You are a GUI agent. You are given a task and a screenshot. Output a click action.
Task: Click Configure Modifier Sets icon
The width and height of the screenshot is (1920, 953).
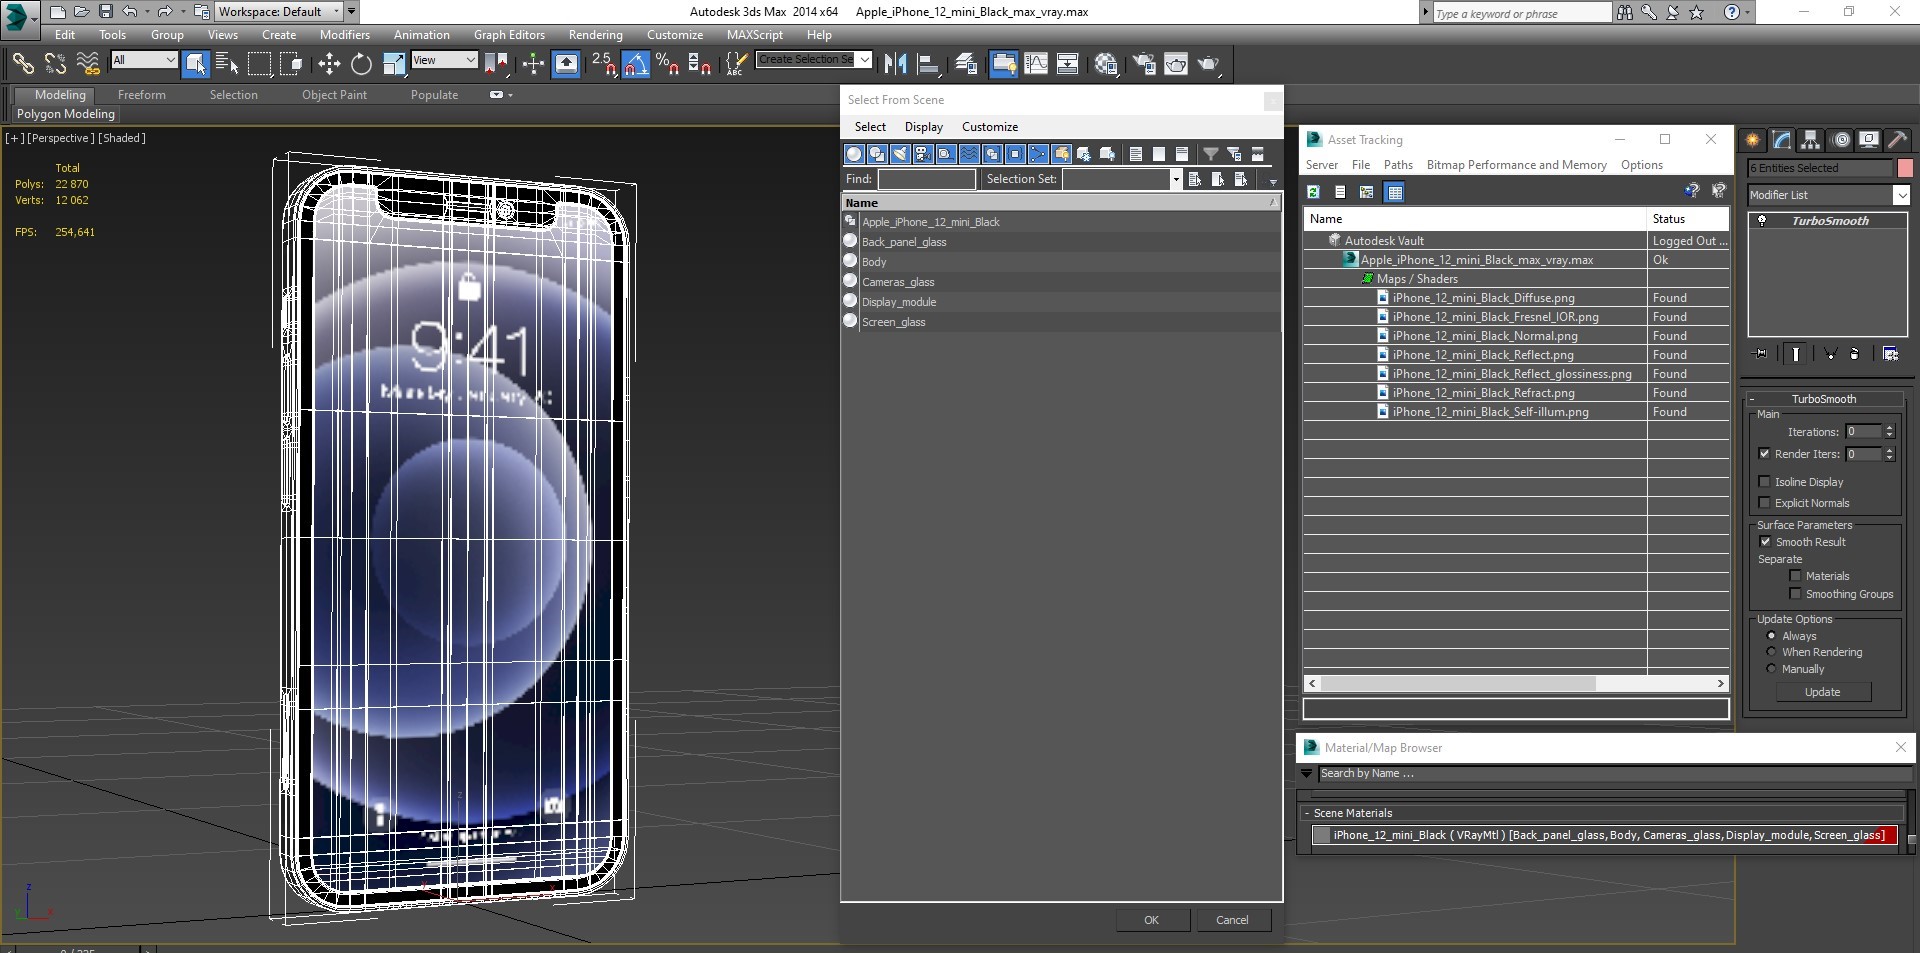[1890, 354]
